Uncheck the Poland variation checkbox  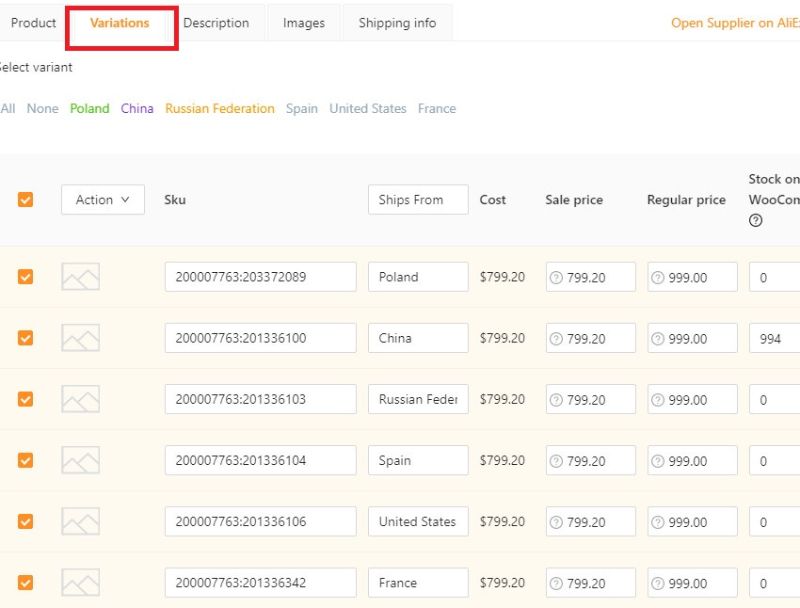click(x=25, y=277)
